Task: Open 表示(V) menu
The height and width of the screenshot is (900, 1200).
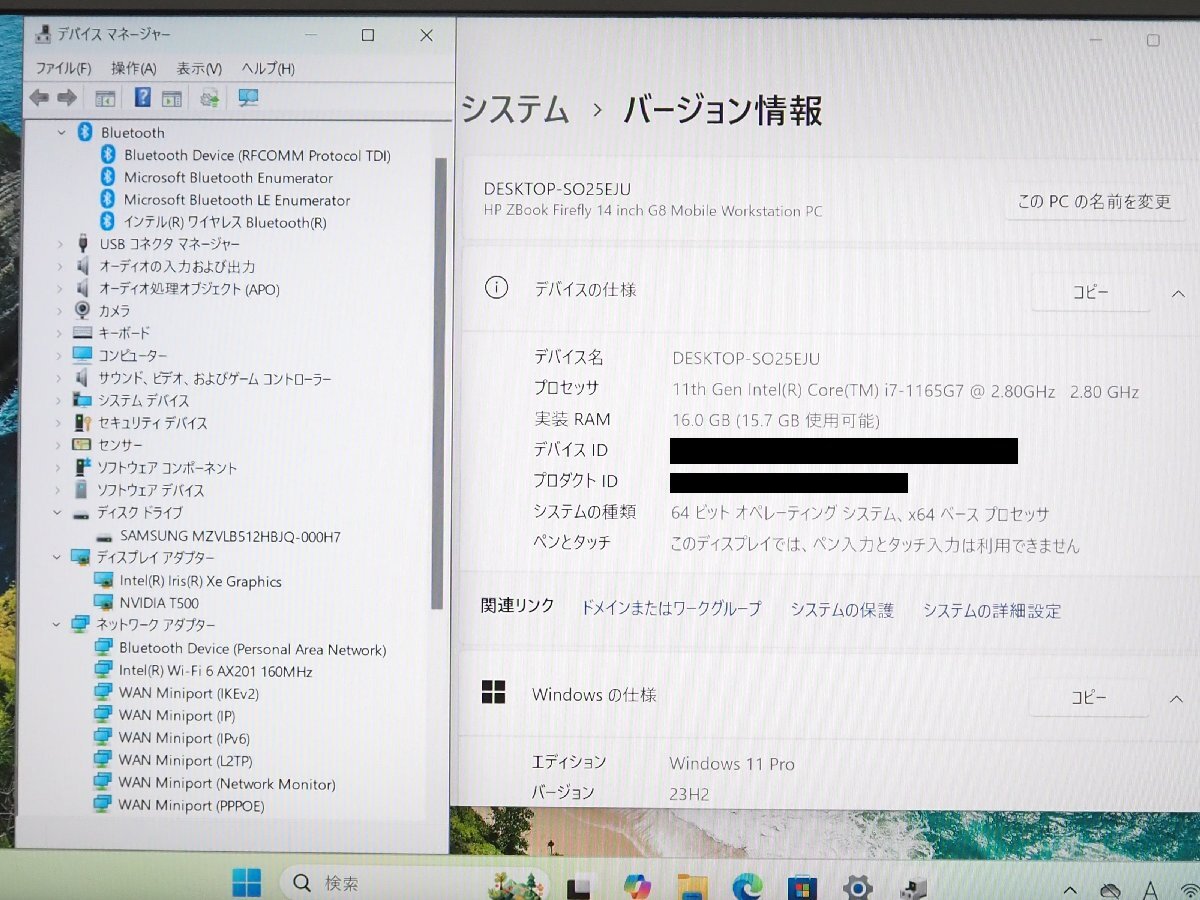Action: pos(199,68)
